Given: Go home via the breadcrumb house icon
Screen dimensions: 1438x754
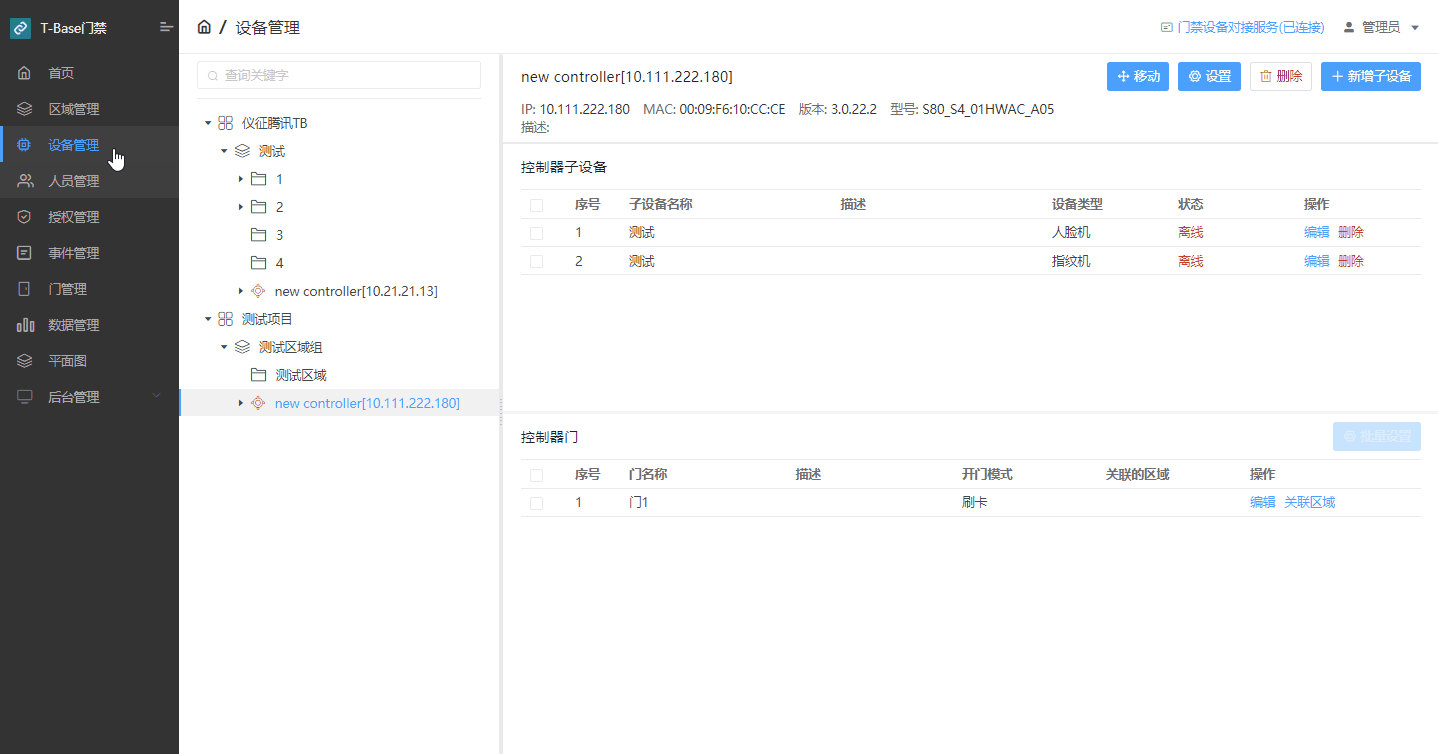Looking at the screenshot, I should [x=204, y=27].
